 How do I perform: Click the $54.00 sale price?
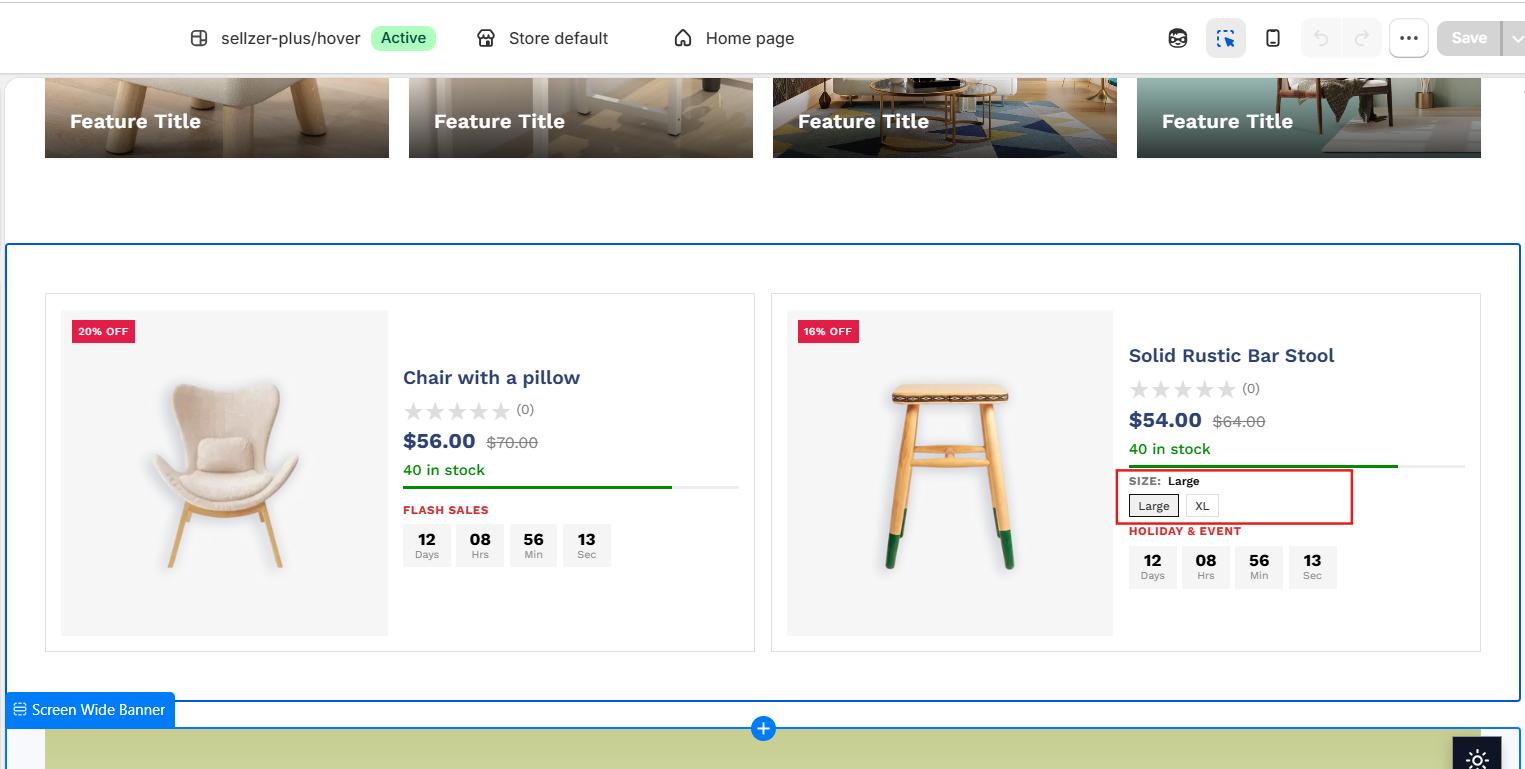coord(1165,420)
